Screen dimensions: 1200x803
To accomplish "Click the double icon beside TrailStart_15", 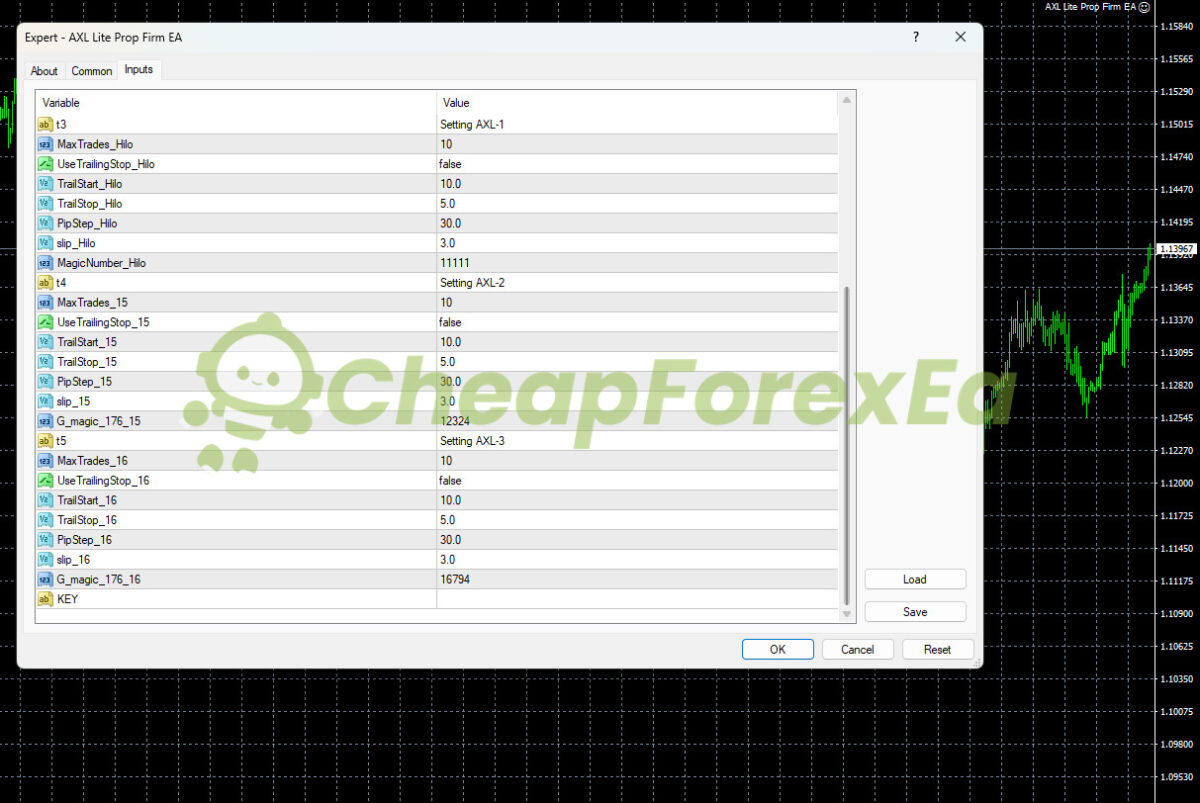I will 45,342.
